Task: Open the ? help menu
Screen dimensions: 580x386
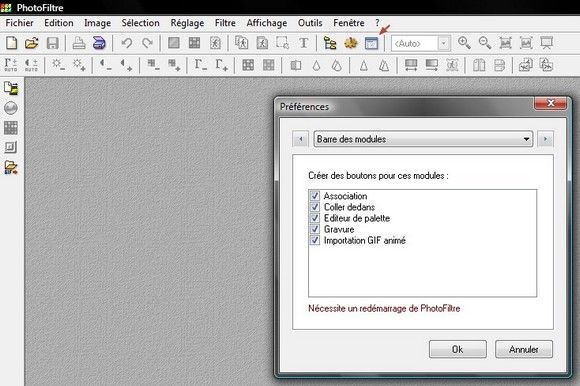Action: (x=377, y=23)
